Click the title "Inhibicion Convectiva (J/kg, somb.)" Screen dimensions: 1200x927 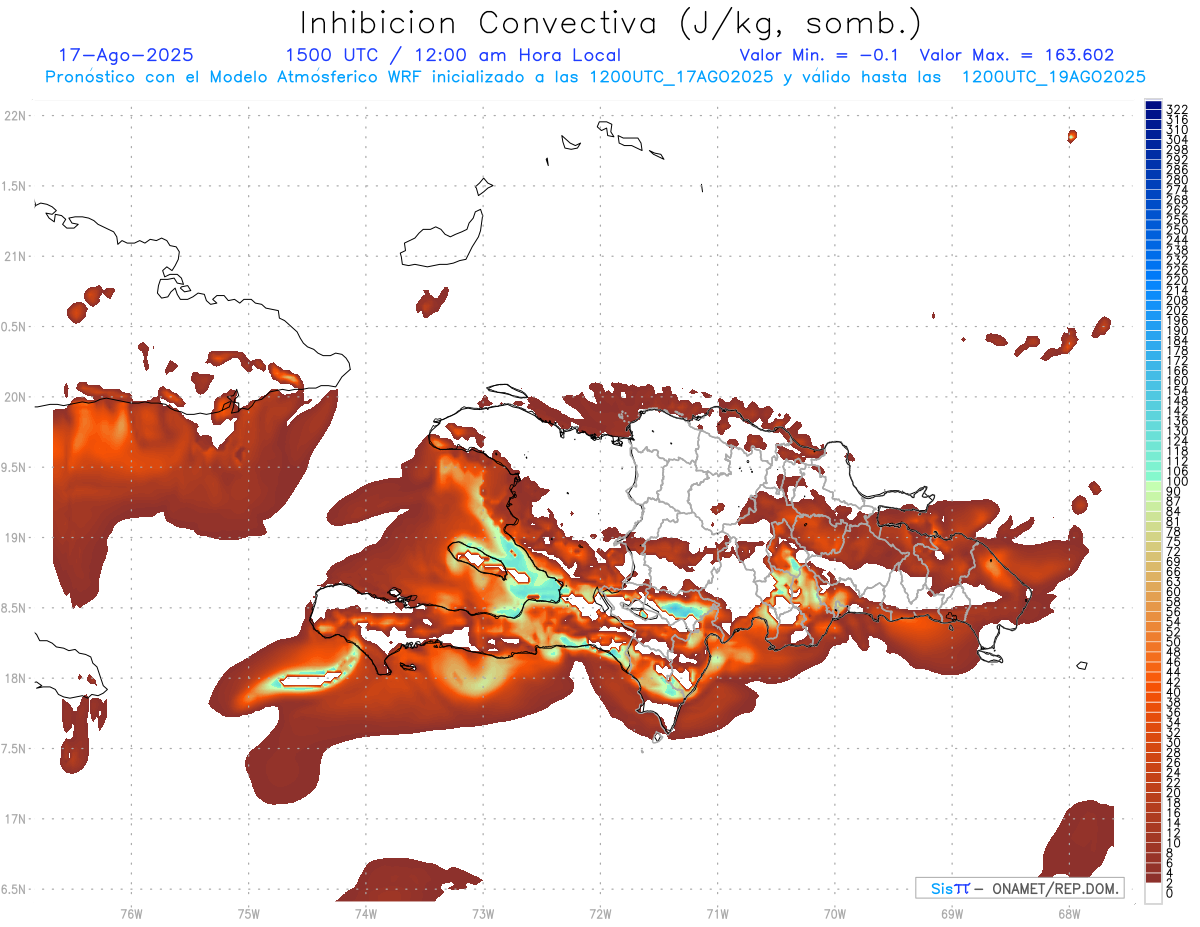point(610,23)
